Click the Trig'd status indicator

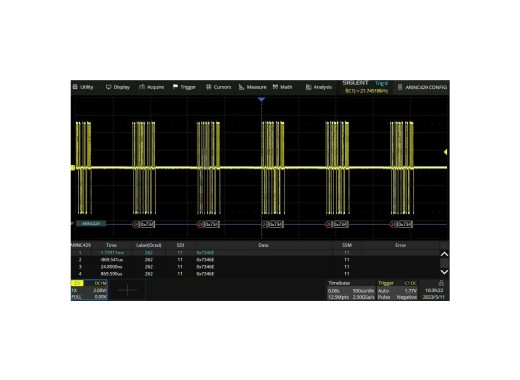coord(381,83)
